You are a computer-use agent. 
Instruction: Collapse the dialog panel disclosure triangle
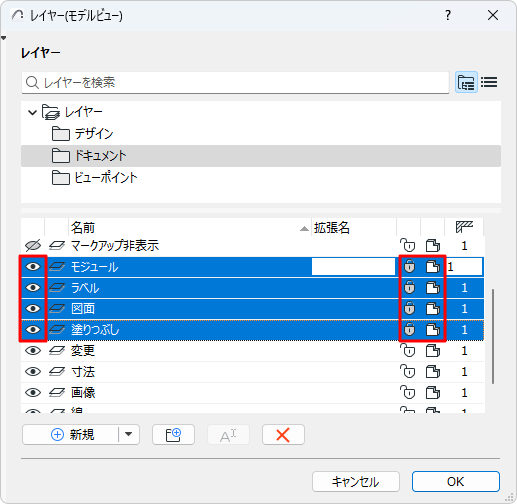click(3, 38)
